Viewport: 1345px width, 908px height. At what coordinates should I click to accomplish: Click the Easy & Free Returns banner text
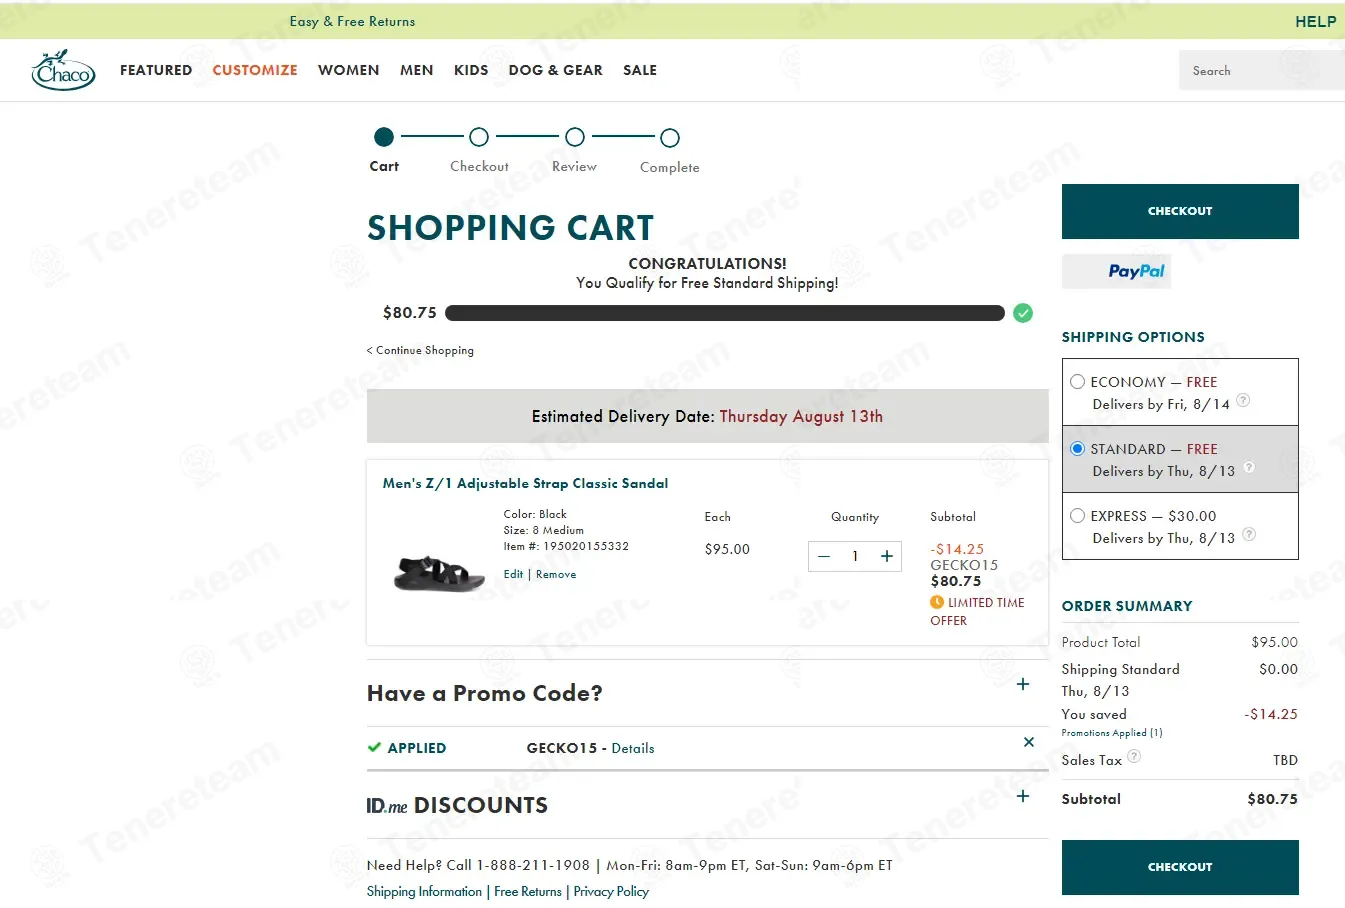(352, 21)
